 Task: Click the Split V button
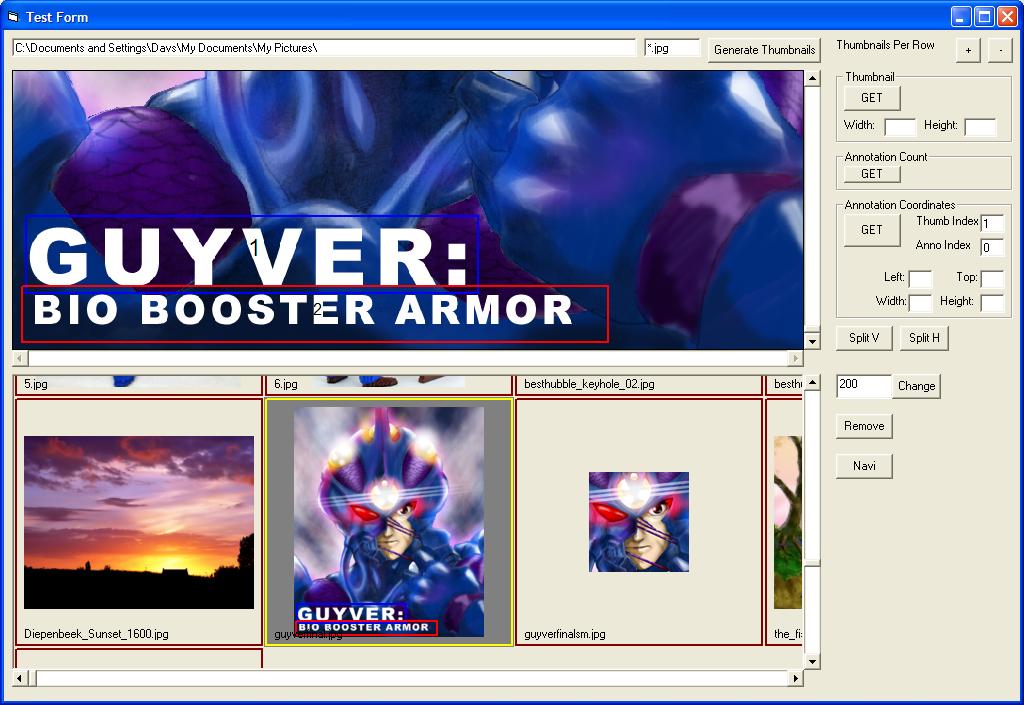click(863, 338)
